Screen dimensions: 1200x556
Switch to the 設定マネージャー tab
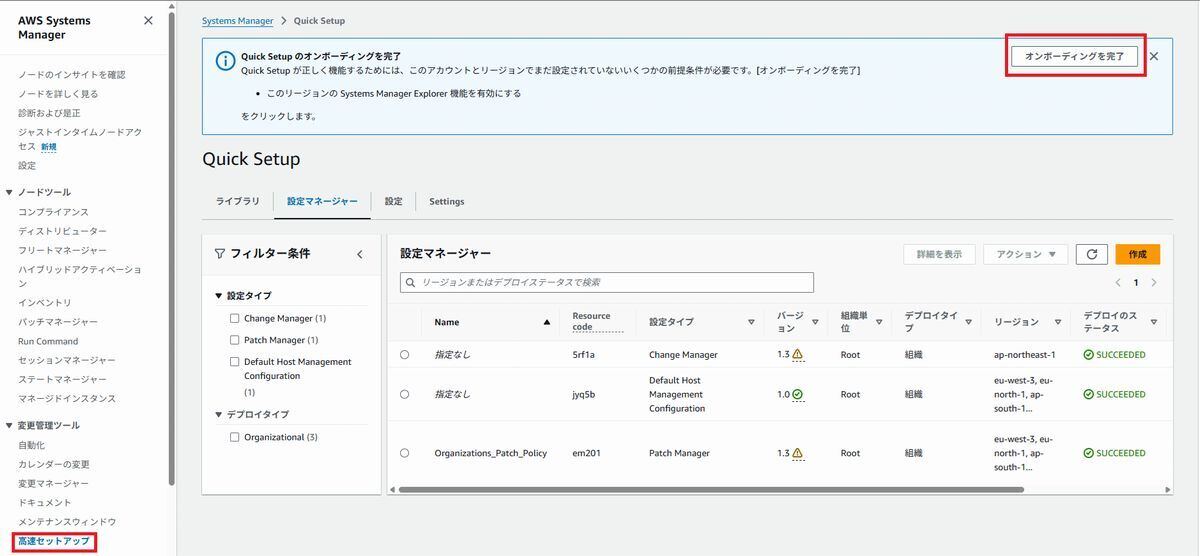coord(322,201)
